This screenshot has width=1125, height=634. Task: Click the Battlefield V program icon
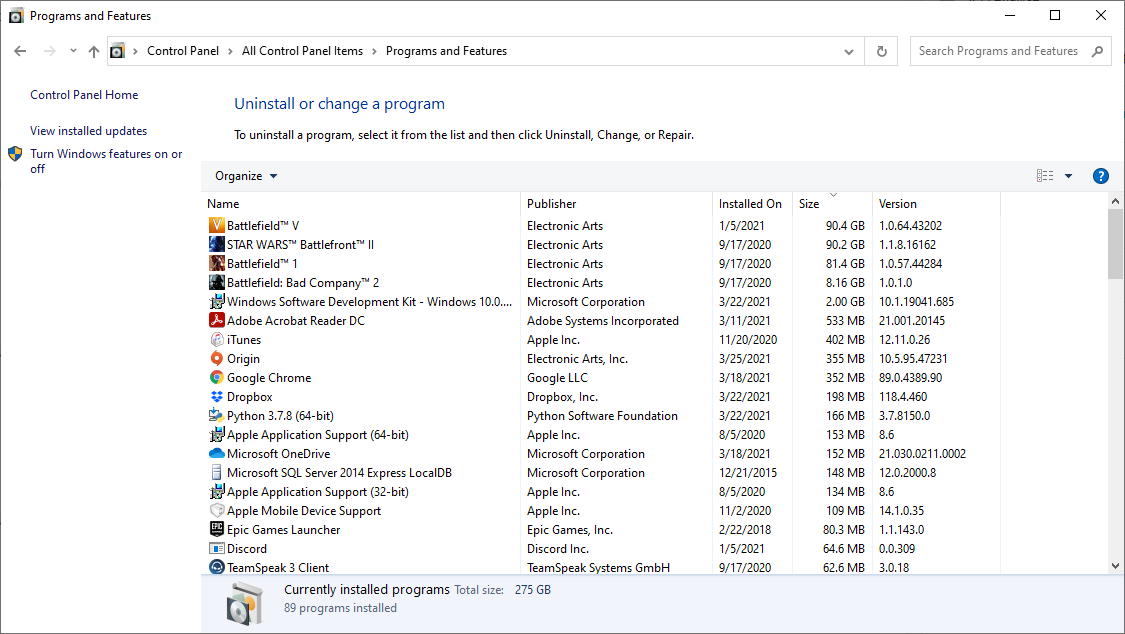217,226
